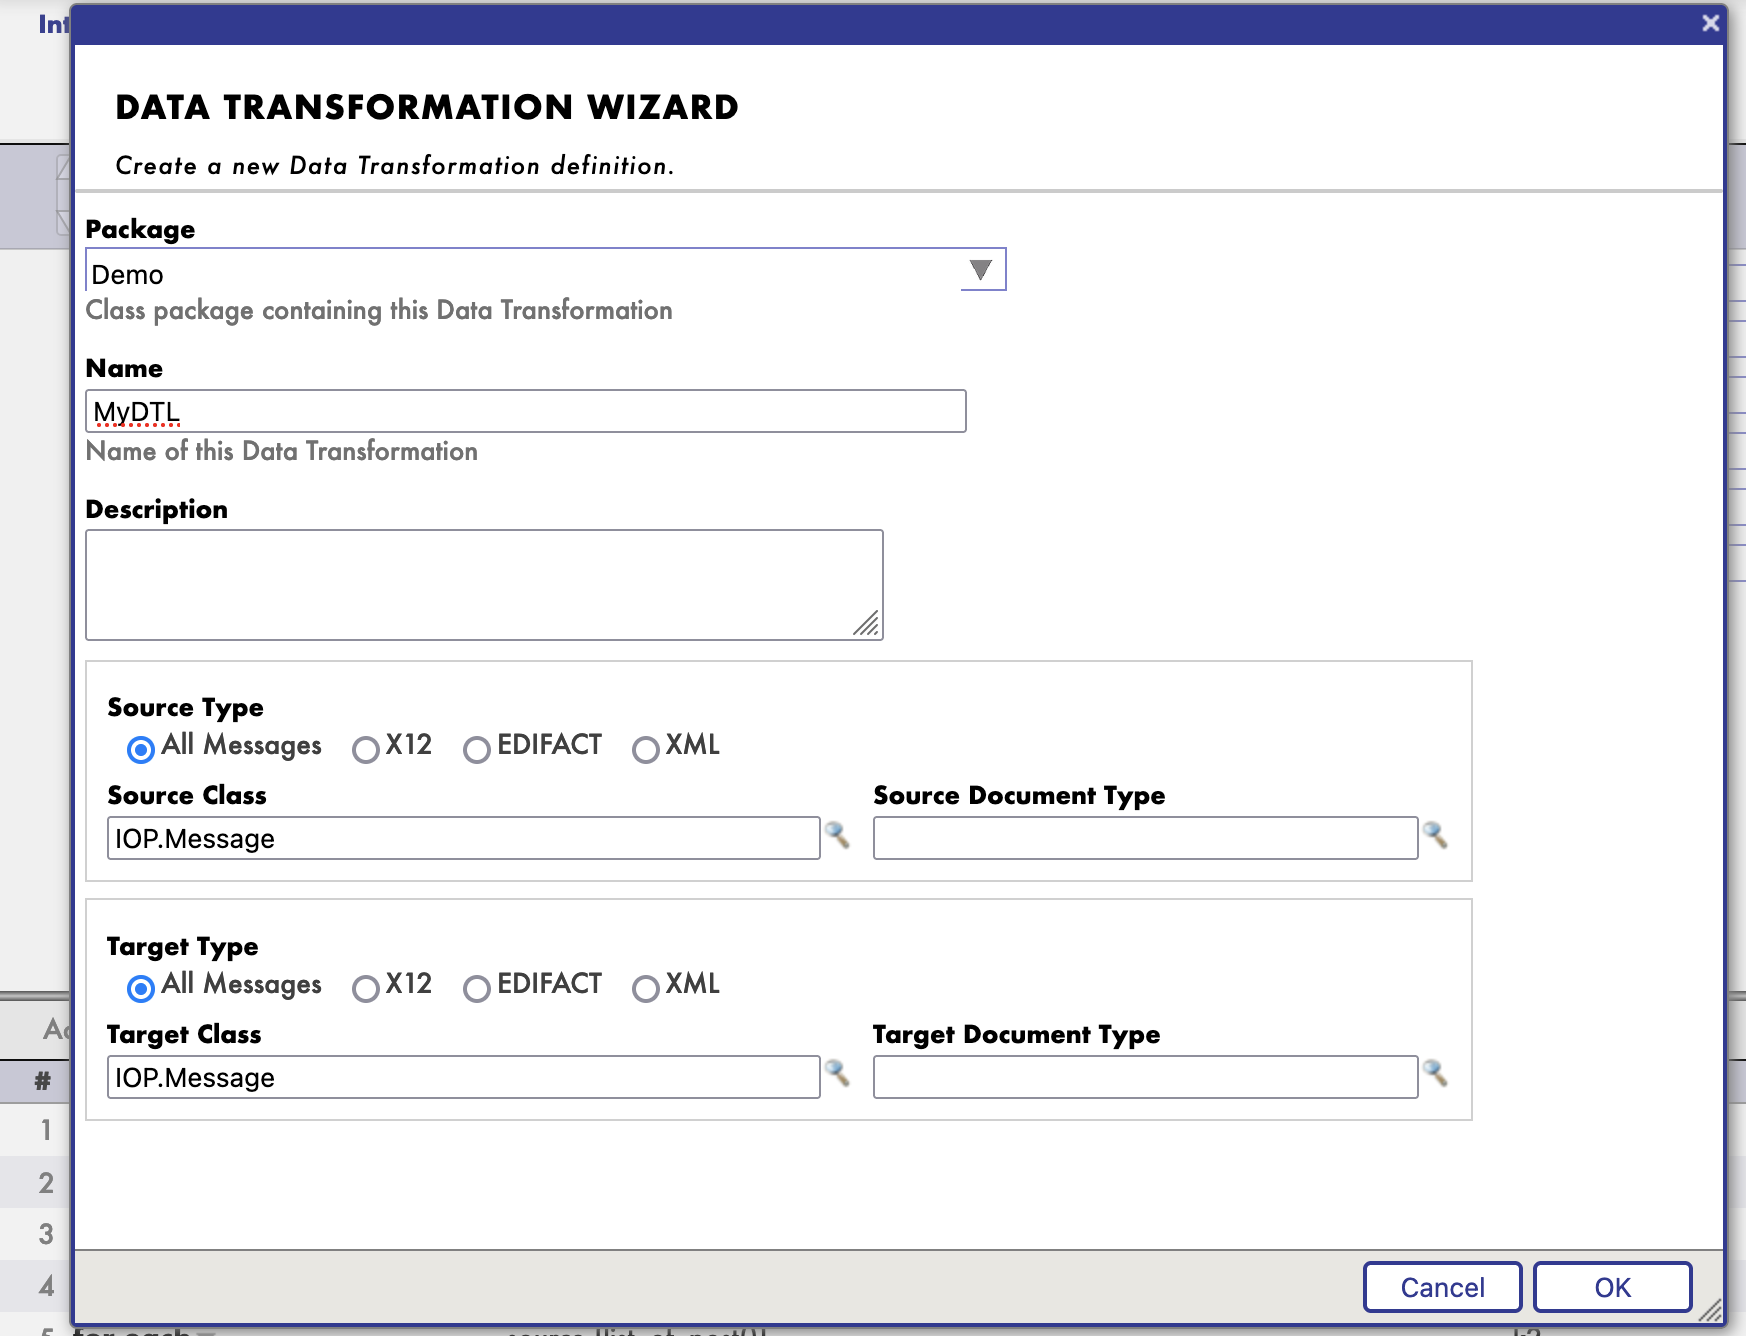Open Source Class search magnifier

tap(837, 834)
